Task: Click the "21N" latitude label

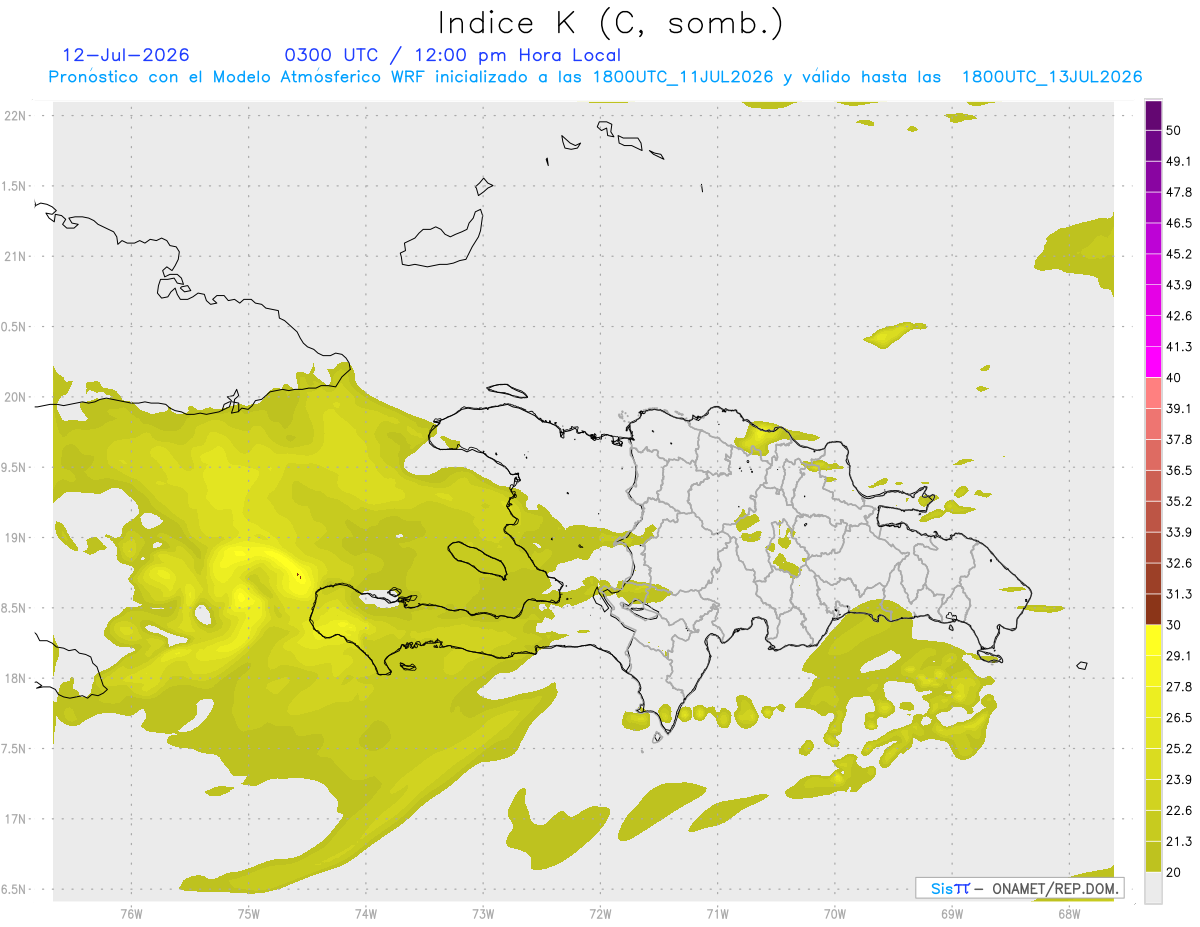Action: [x=15, y=256]
